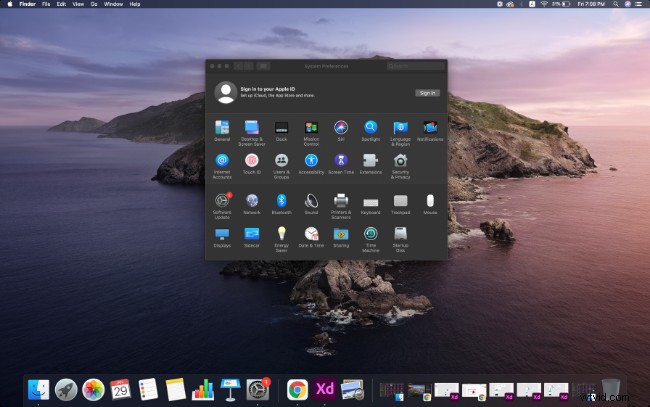Click the Show All grid button

[x=263, y=66]
